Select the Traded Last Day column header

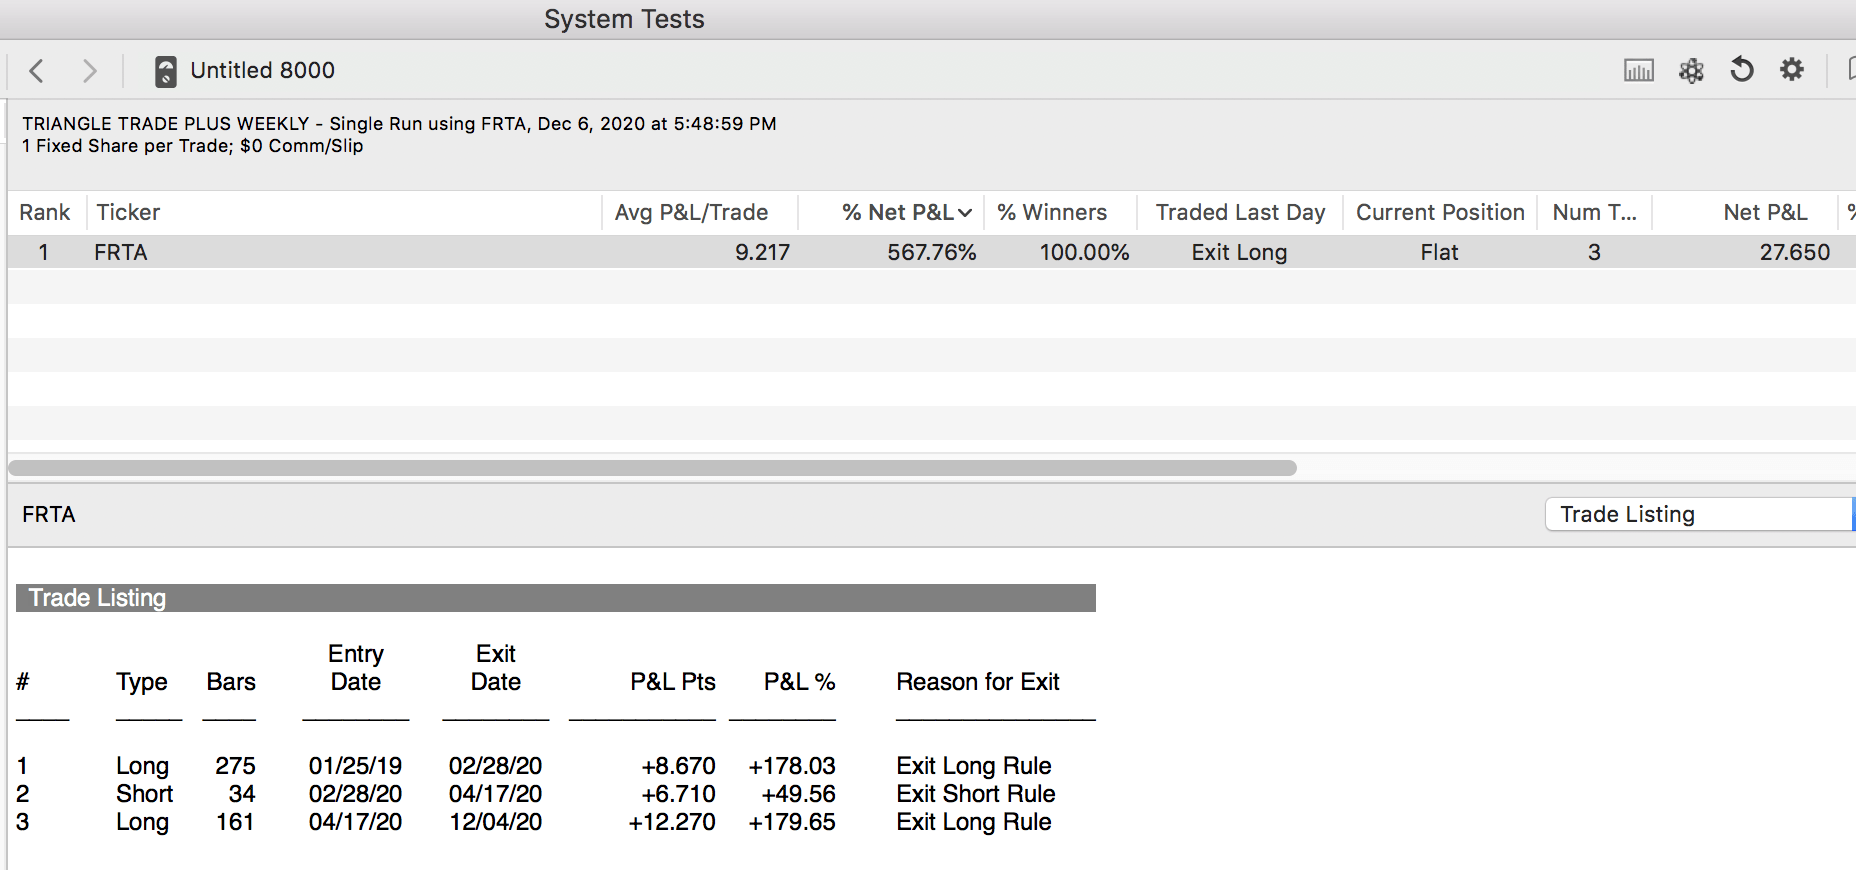(x=1240, y=213)
